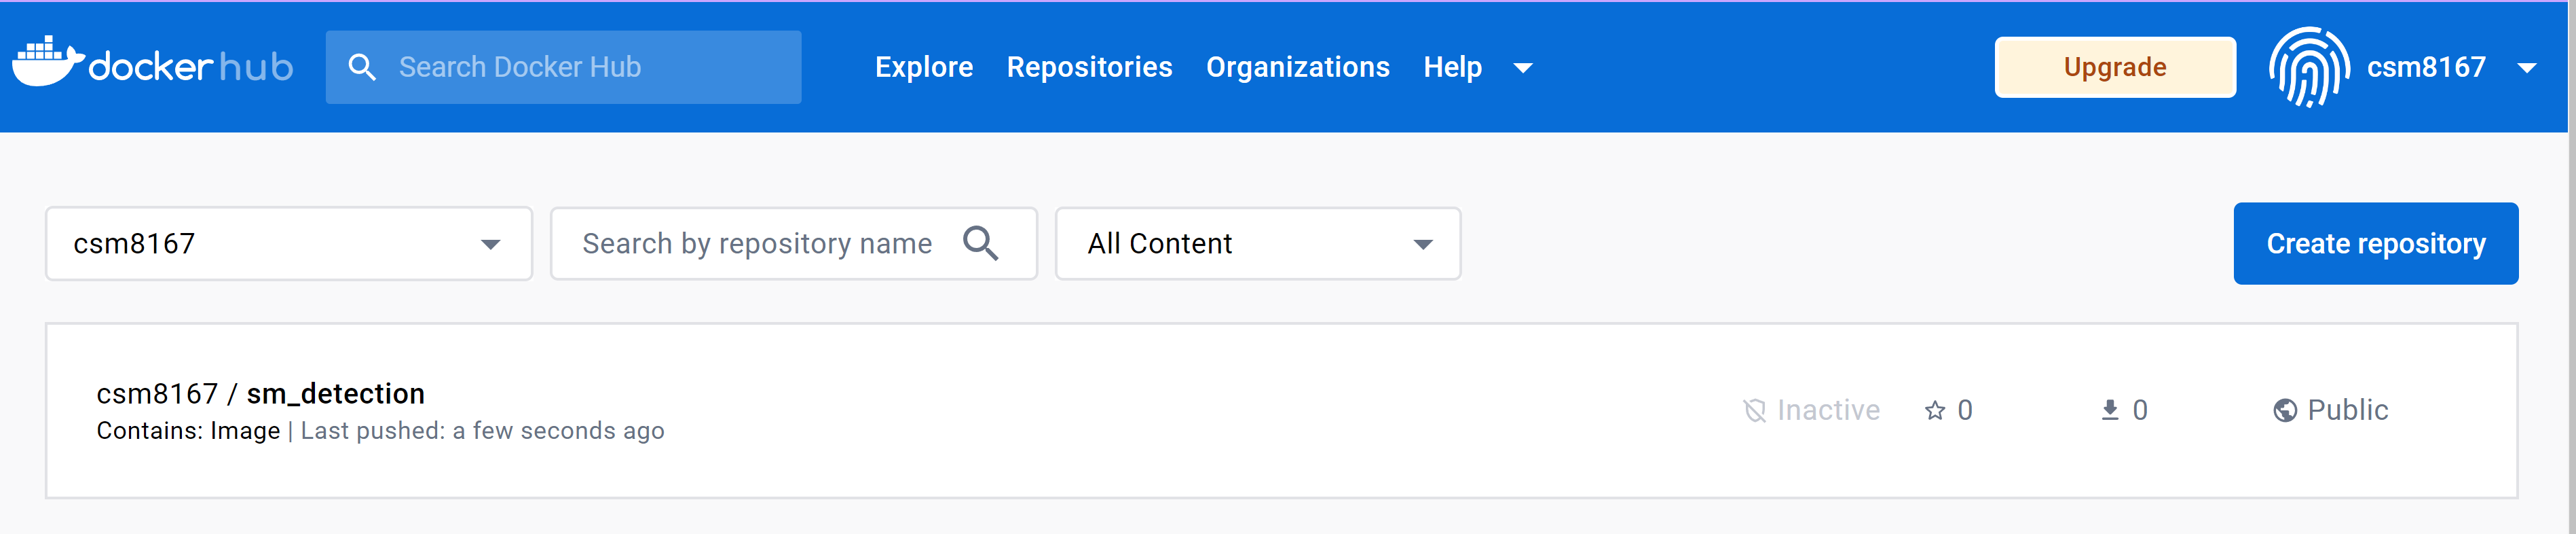Click the fingerprint avatar icon
This screenshot has height=534, width=2576.
[2309, 67]
